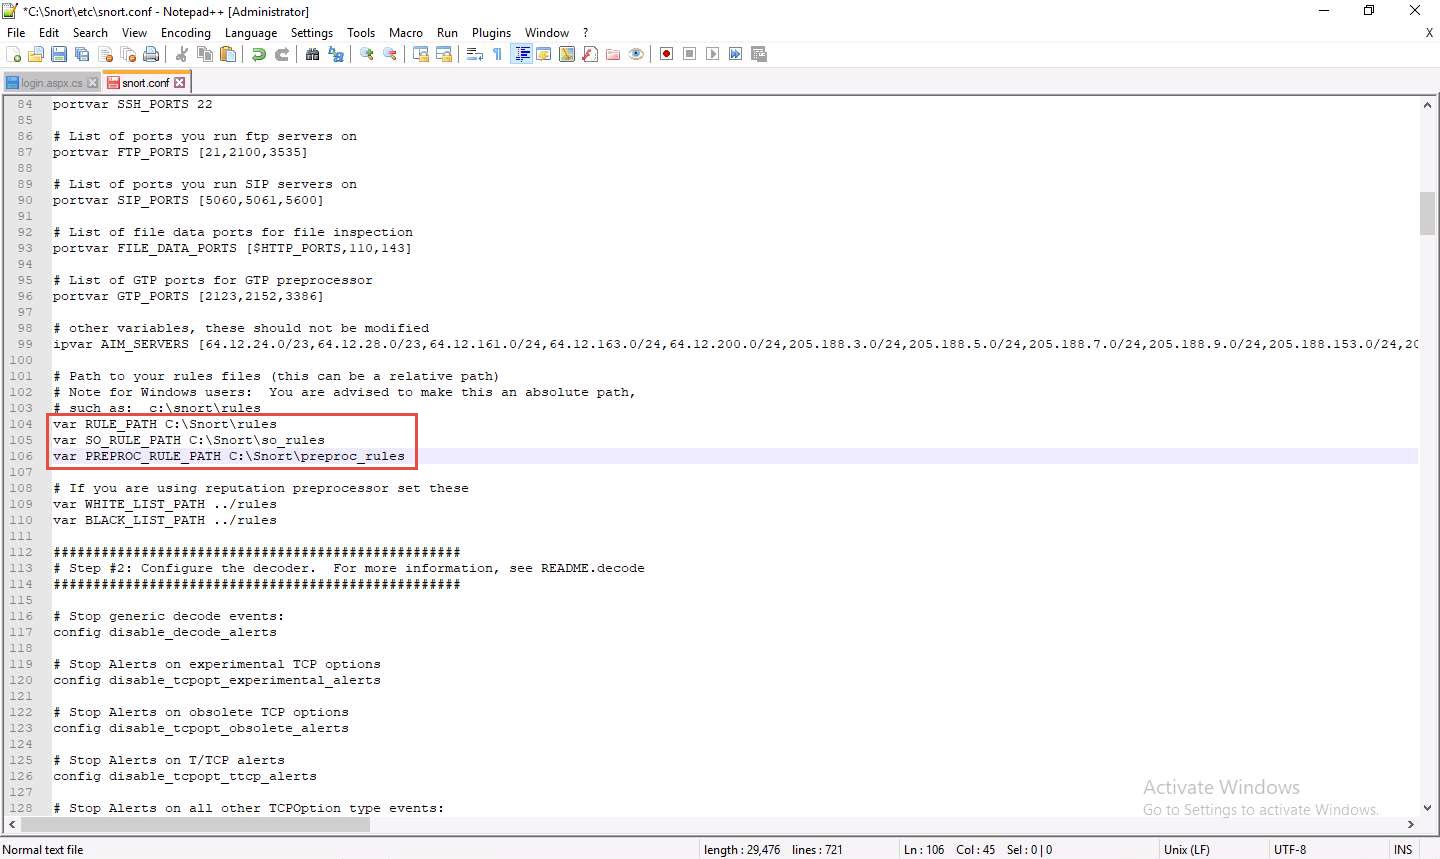Viewport: 1440px width, 859px height.
Task: Click the Open file toolbar icon
Action: (x=36, y=54)
